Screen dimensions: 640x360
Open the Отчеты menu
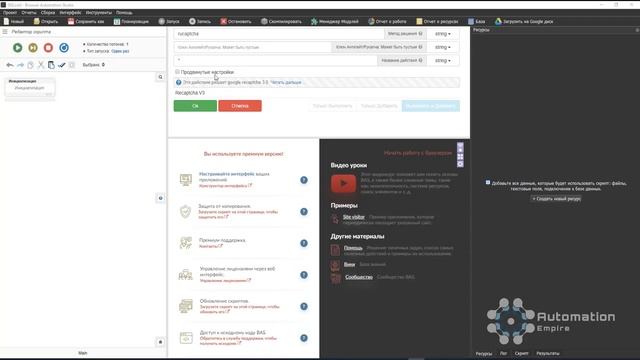coord(29,13)
